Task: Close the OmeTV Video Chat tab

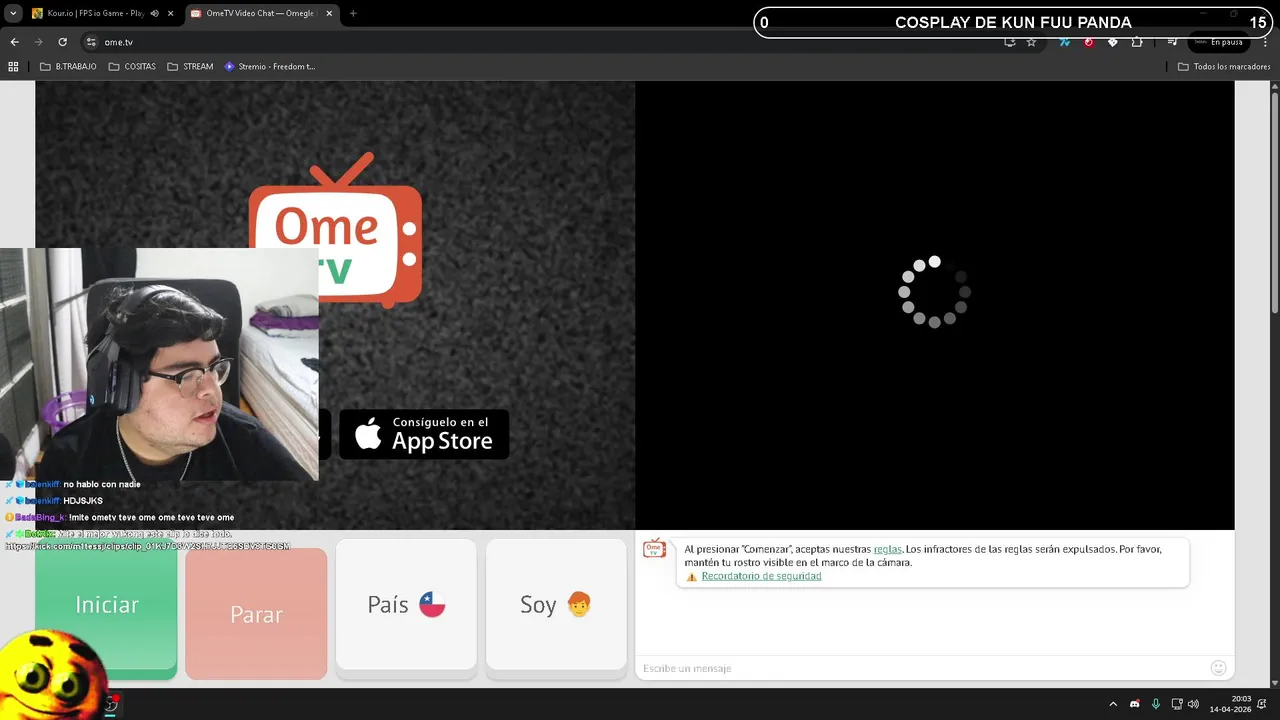Action: point(329,13)
